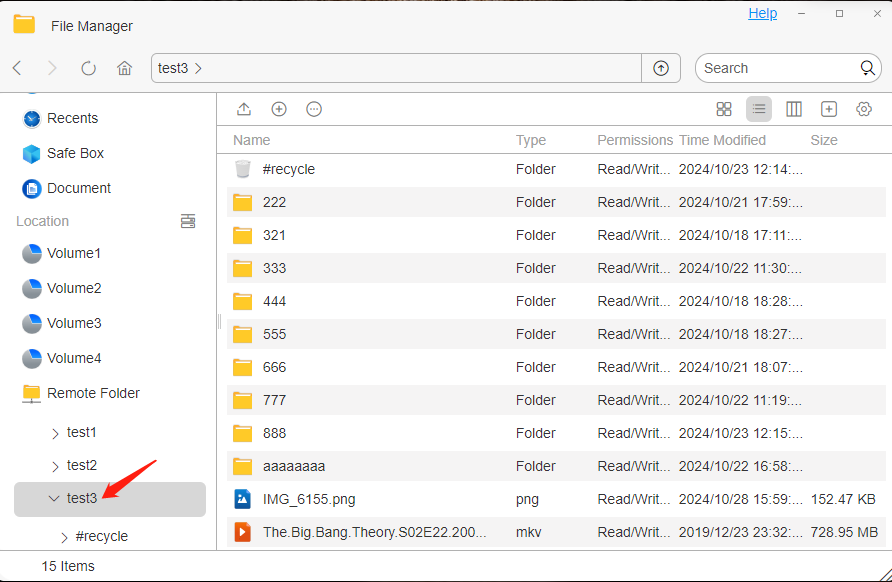Select the folder named 777
This screenshot has width=892, height=582.
(556, 400)
